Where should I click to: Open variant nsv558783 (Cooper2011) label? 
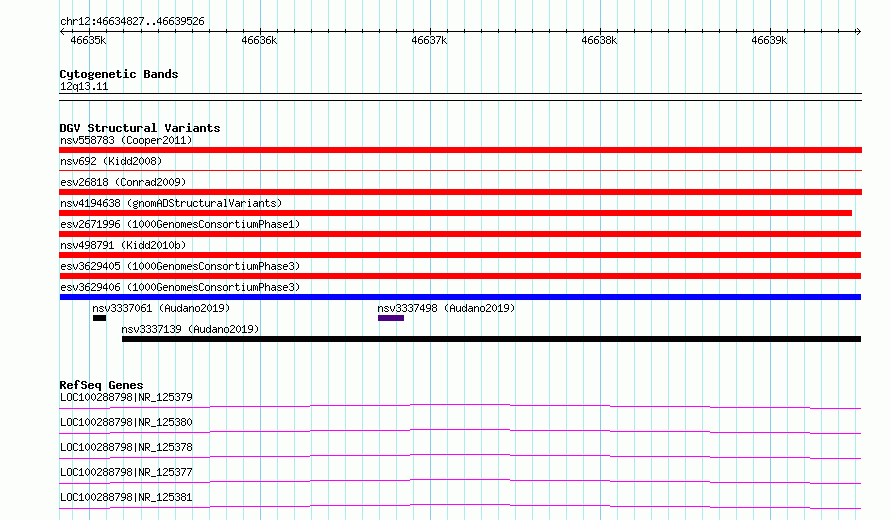(x=126, y=140)
